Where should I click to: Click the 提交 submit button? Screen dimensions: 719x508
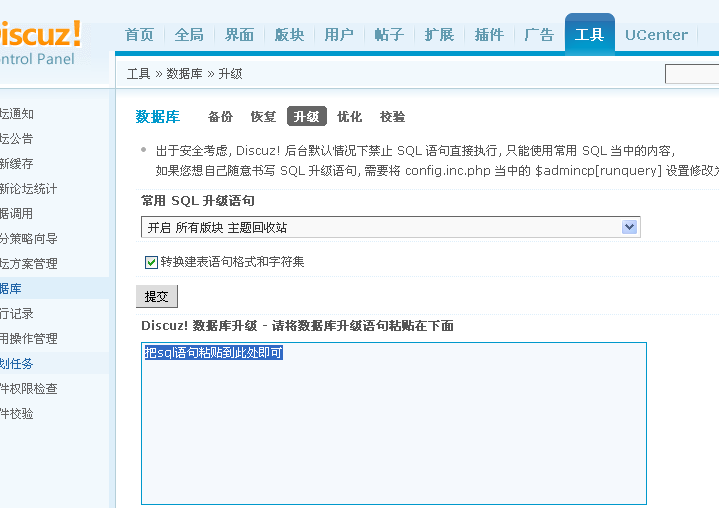157,297
